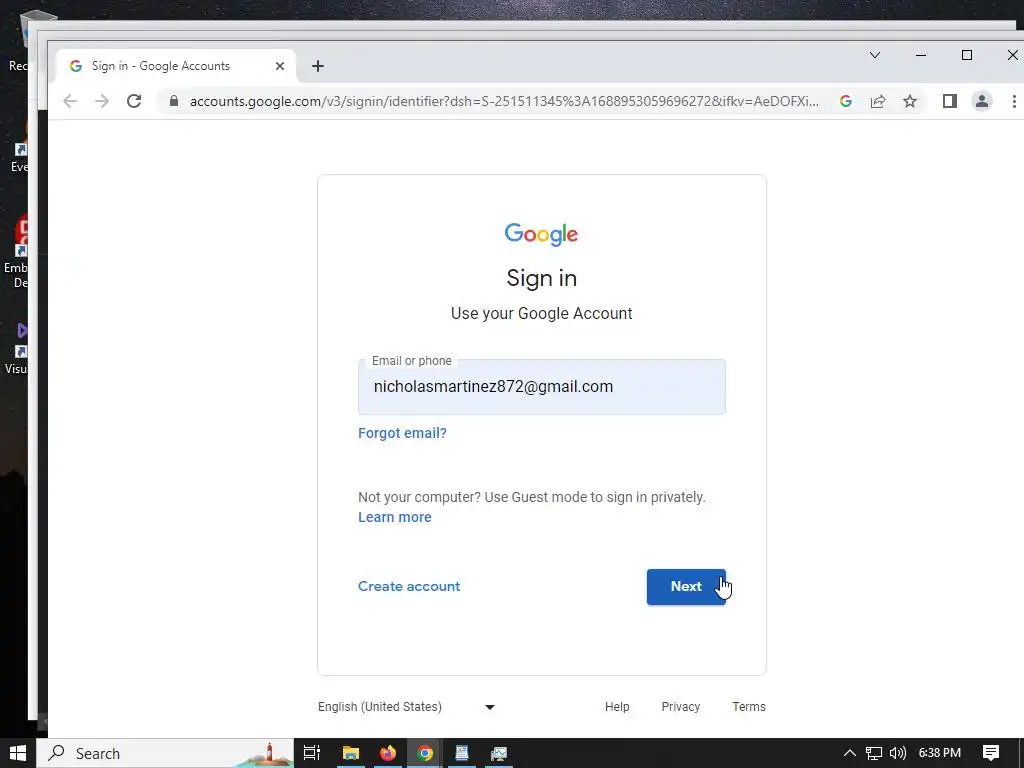Click into the Email or phone field
Screen dimensions: 1024x768
tap(541, 387)
